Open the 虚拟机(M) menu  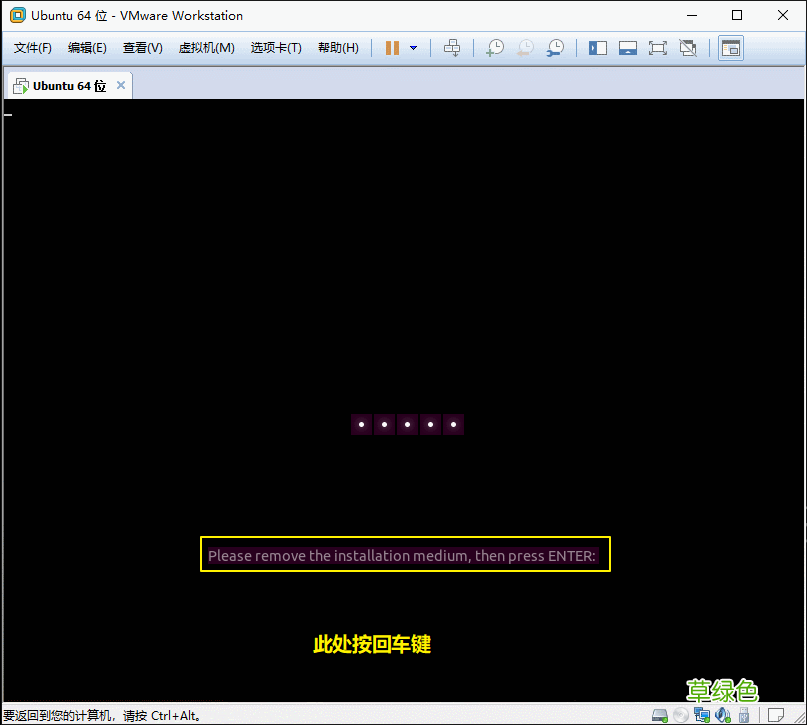point(206,48)
